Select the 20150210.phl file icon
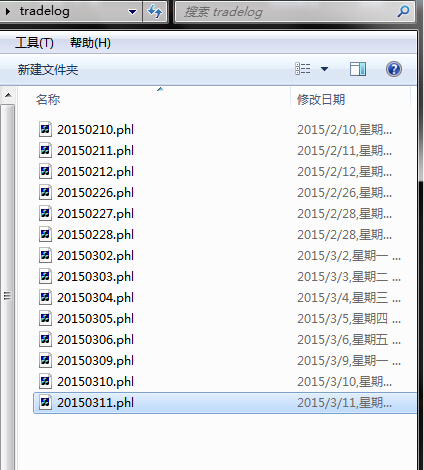 pos(45,129)
